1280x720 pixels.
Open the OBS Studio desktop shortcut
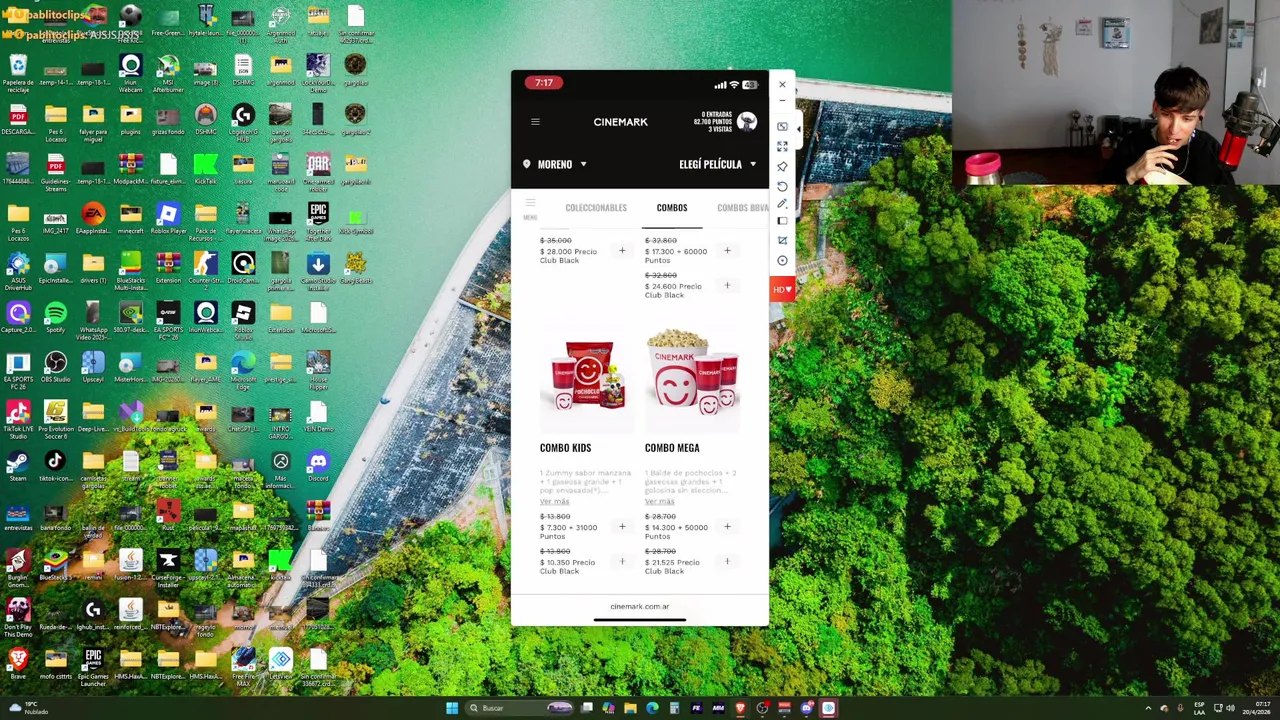[x=55, y=366]
